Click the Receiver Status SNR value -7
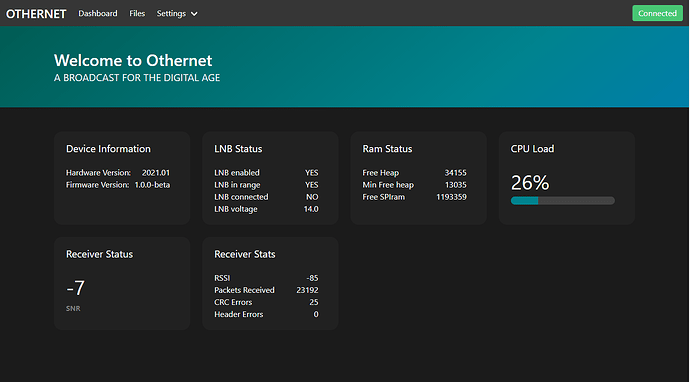The image size is (690, 382). pyautogui.click(x=75, y=288)
